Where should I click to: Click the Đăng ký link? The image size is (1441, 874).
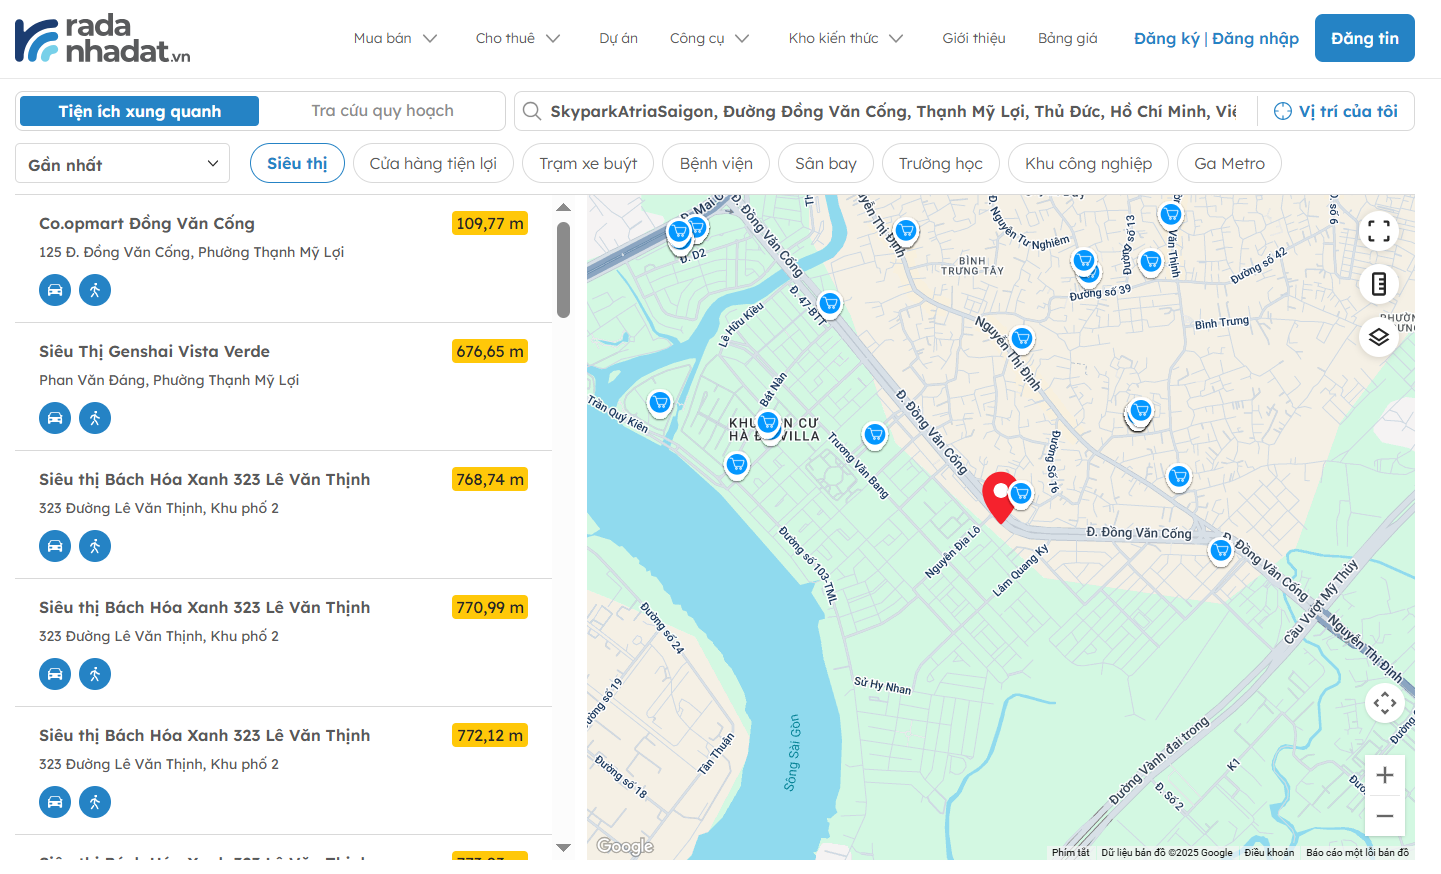tap(1166, 38)
